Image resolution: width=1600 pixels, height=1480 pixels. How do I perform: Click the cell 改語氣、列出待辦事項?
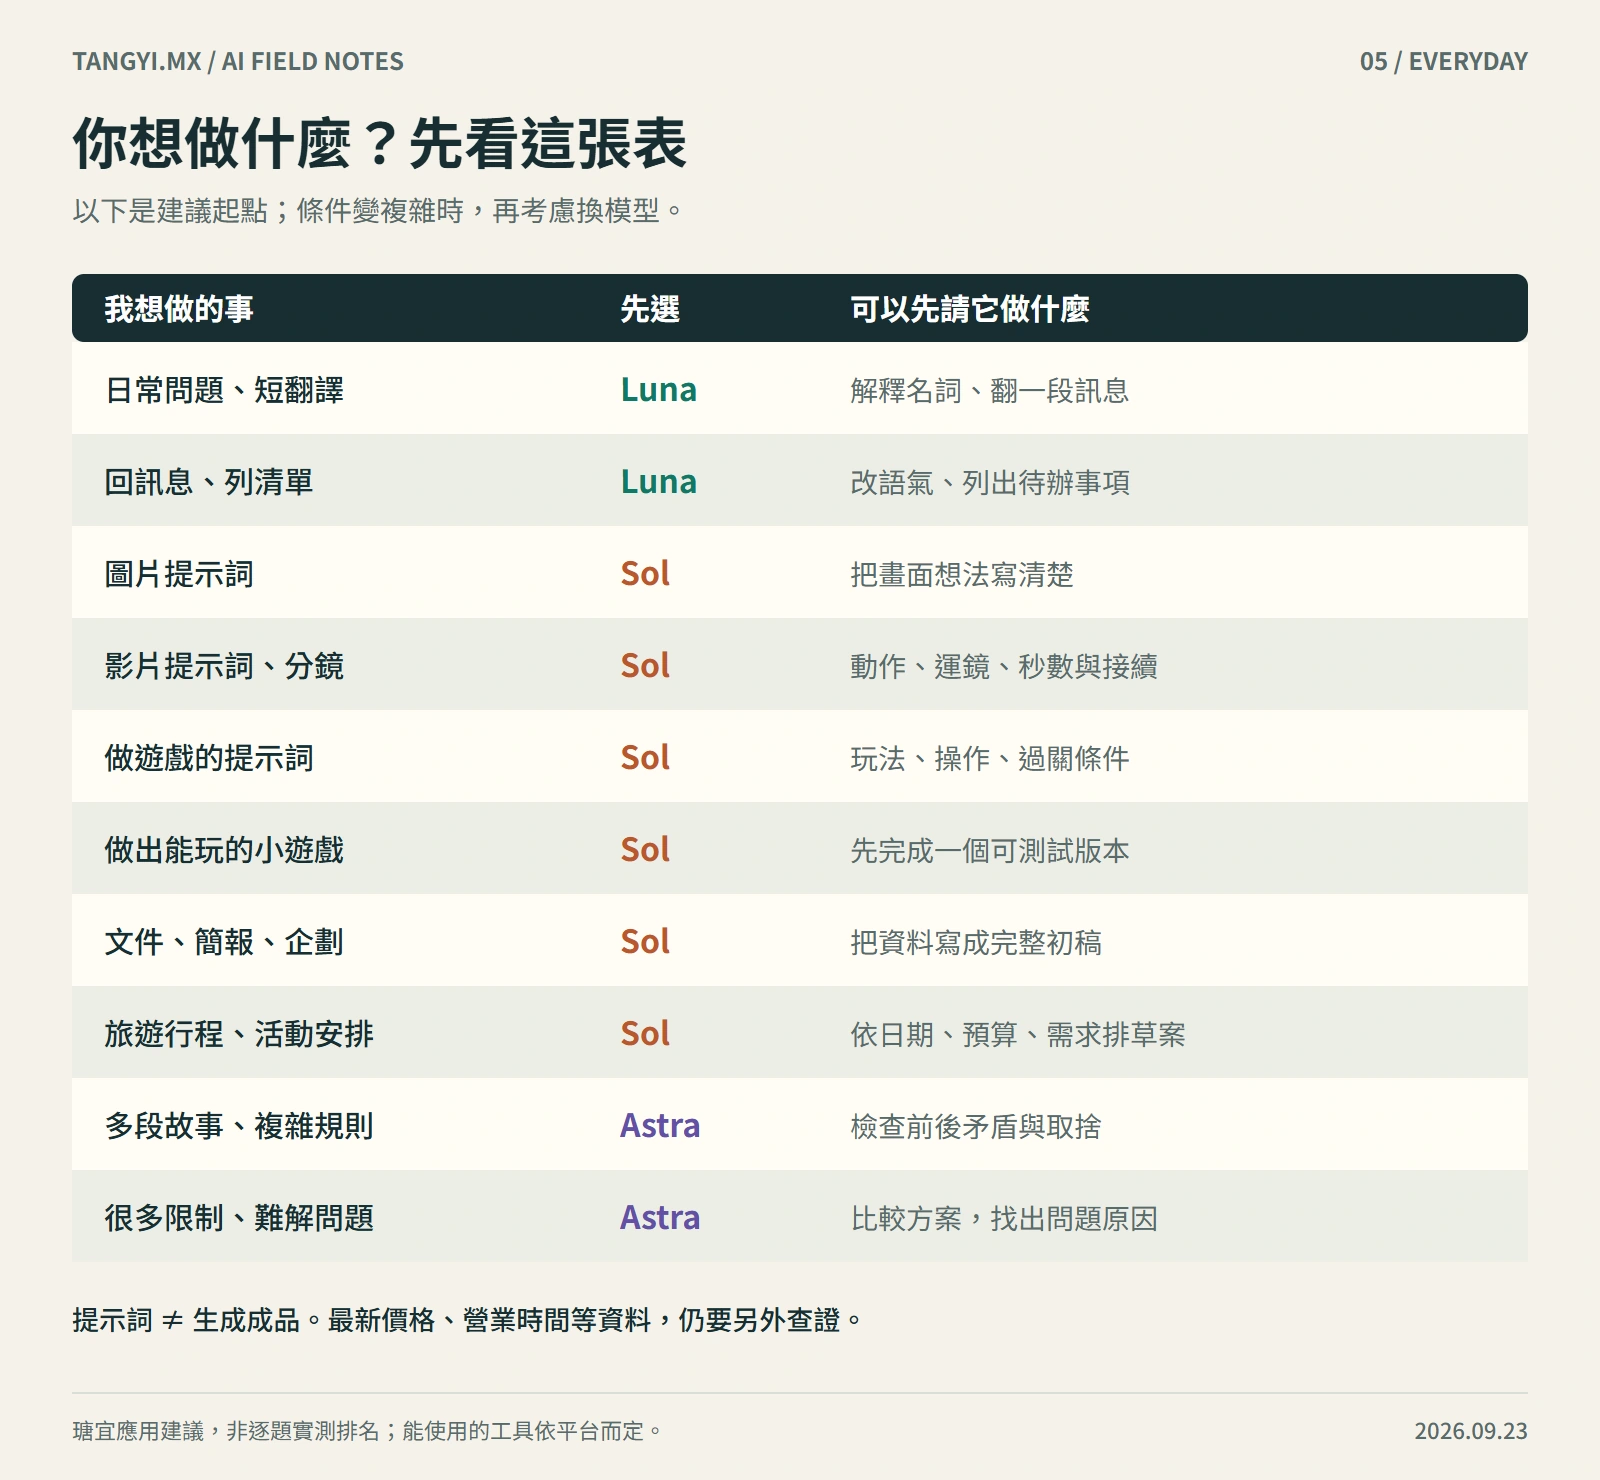(990, 483)
